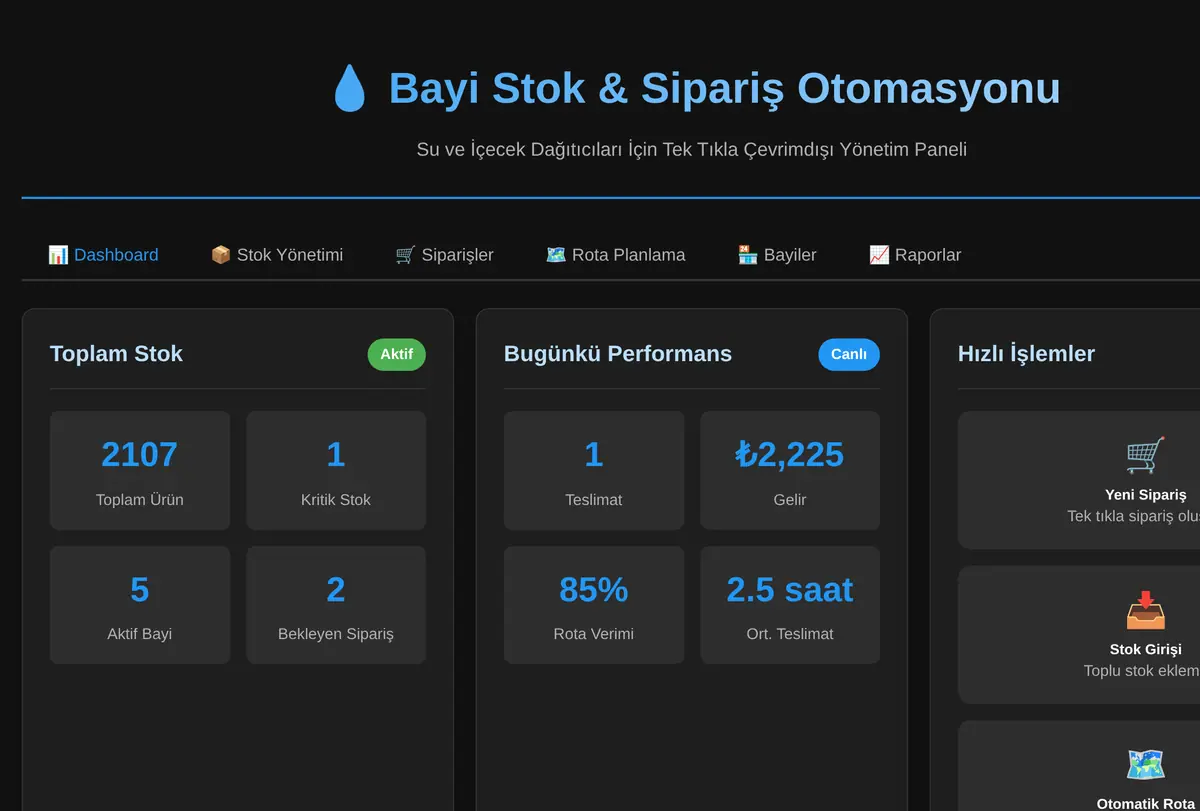Click the Bekleyen Sipariş count 2
Viewport: 1200px width, 811px height.
click(336, 590)
